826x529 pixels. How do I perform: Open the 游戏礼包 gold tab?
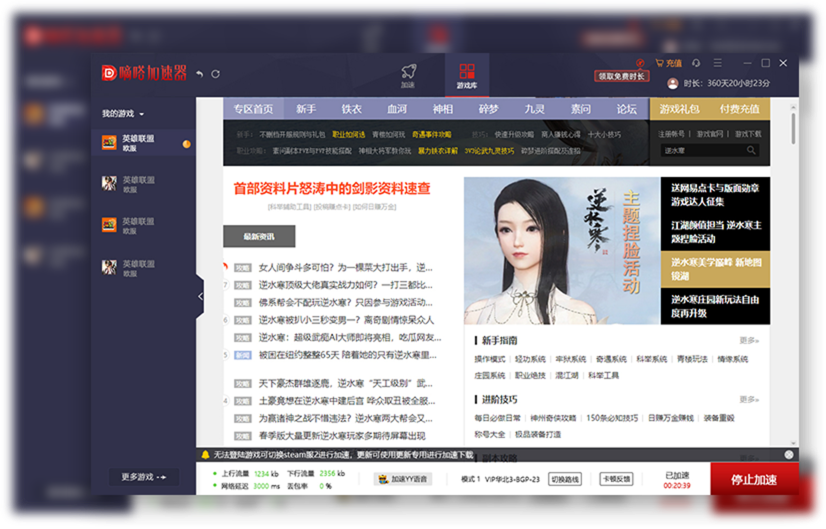click(x=680, y=109)
